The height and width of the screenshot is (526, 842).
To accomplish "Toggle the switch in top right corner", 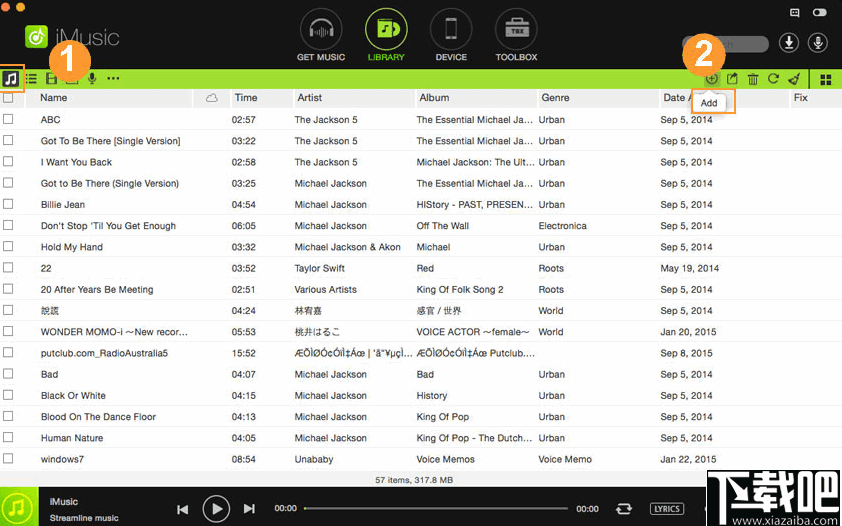I will 819,12.
